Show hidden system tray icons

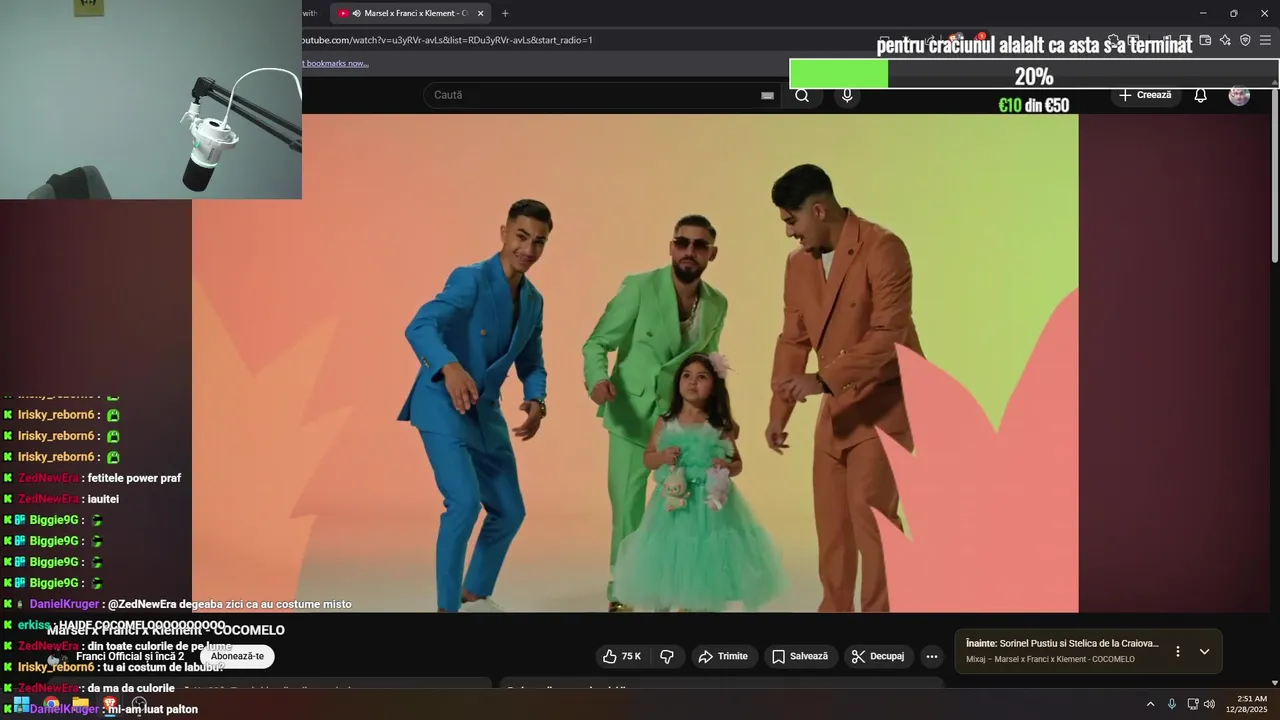1150,704
